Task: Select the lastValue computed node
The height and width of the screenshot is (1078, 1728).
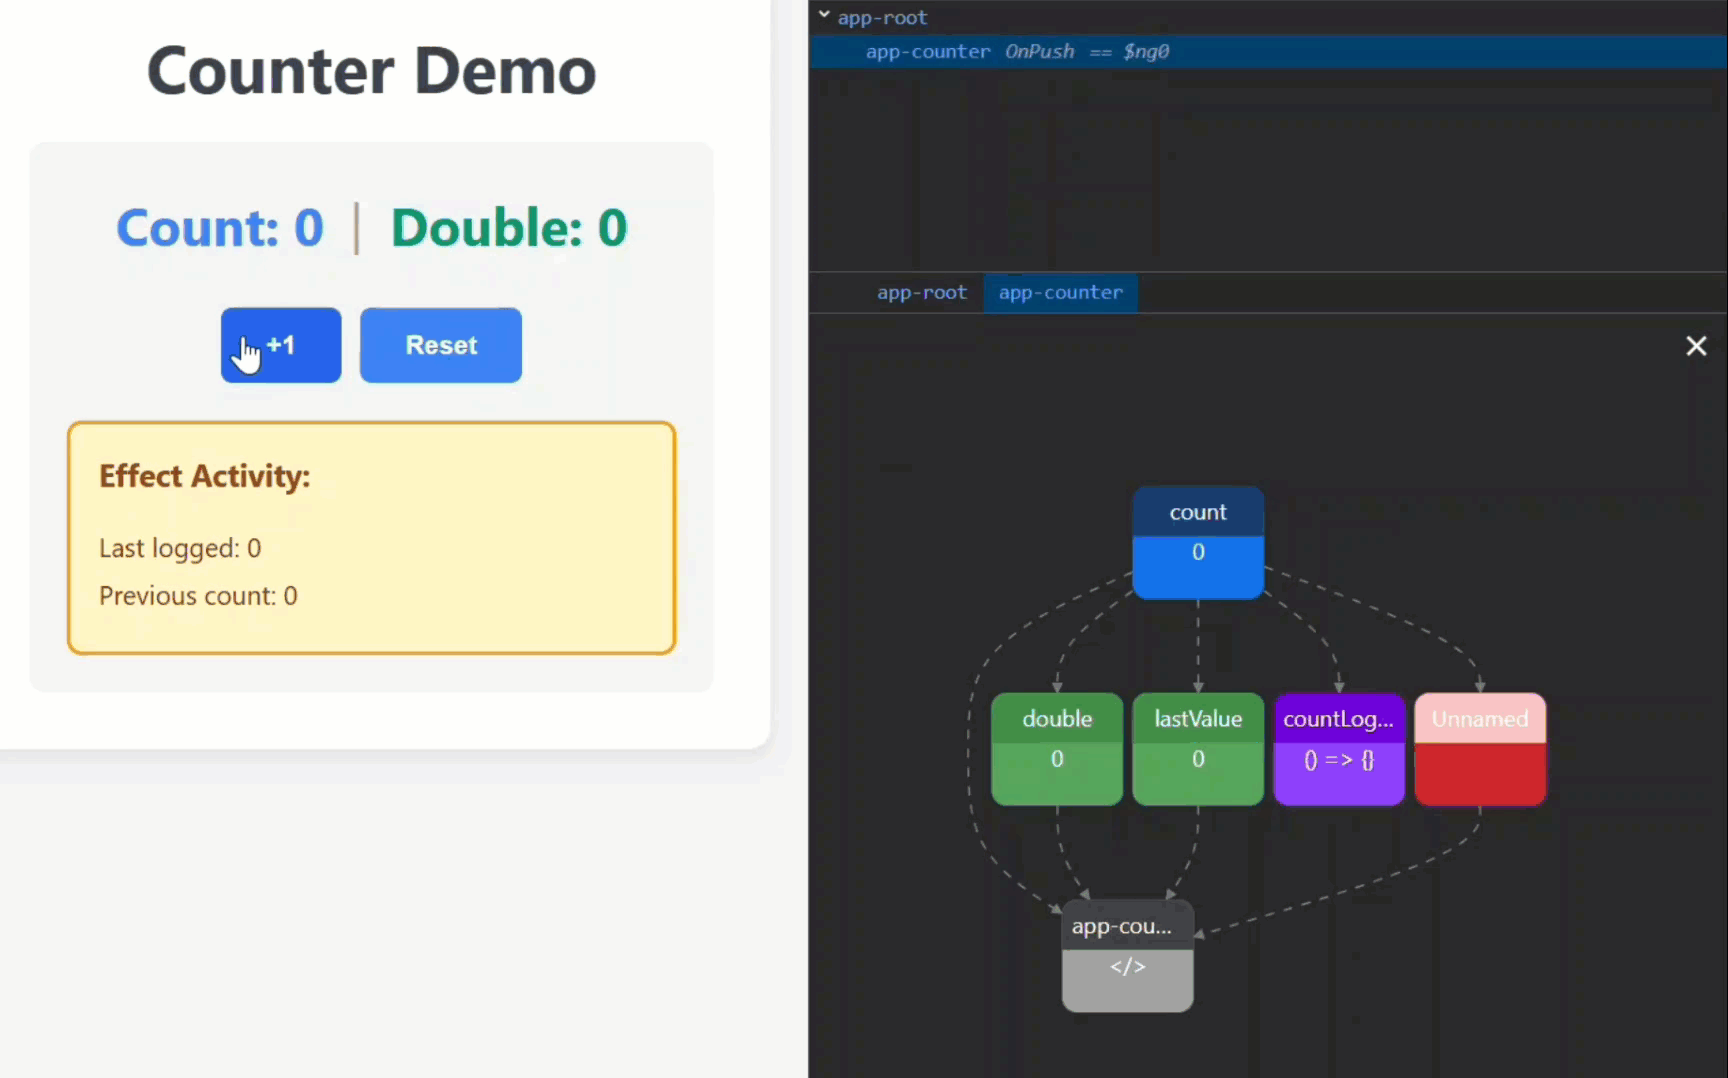Action: (1198, 749)
